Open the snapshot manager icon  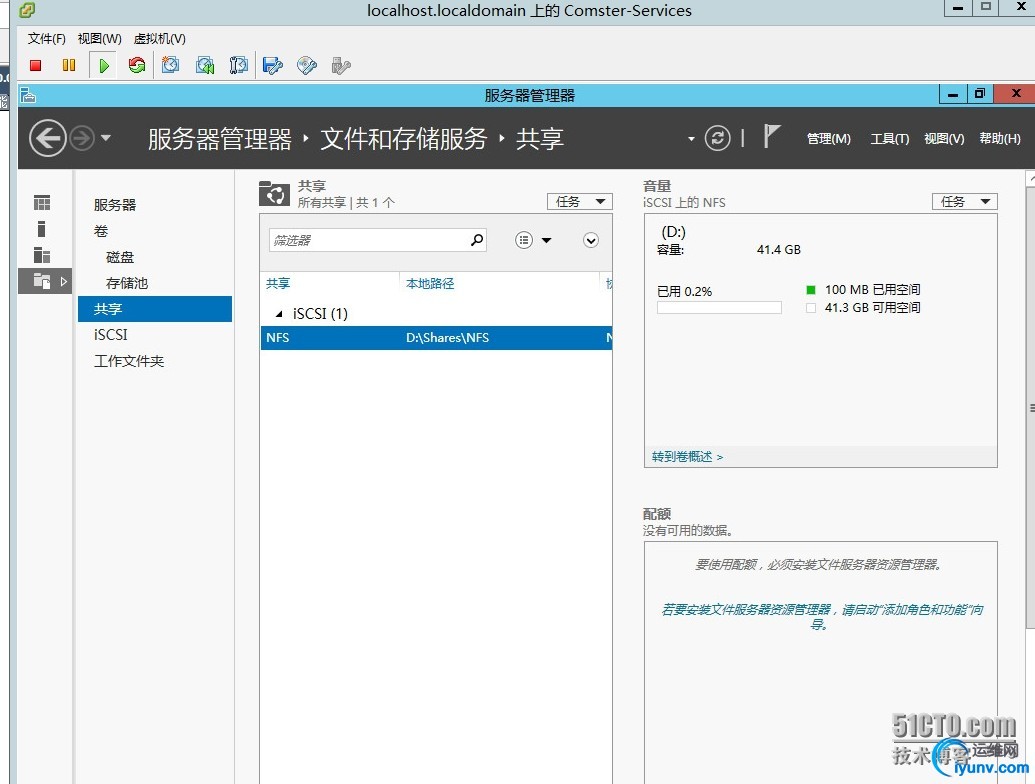coord(238,65)
